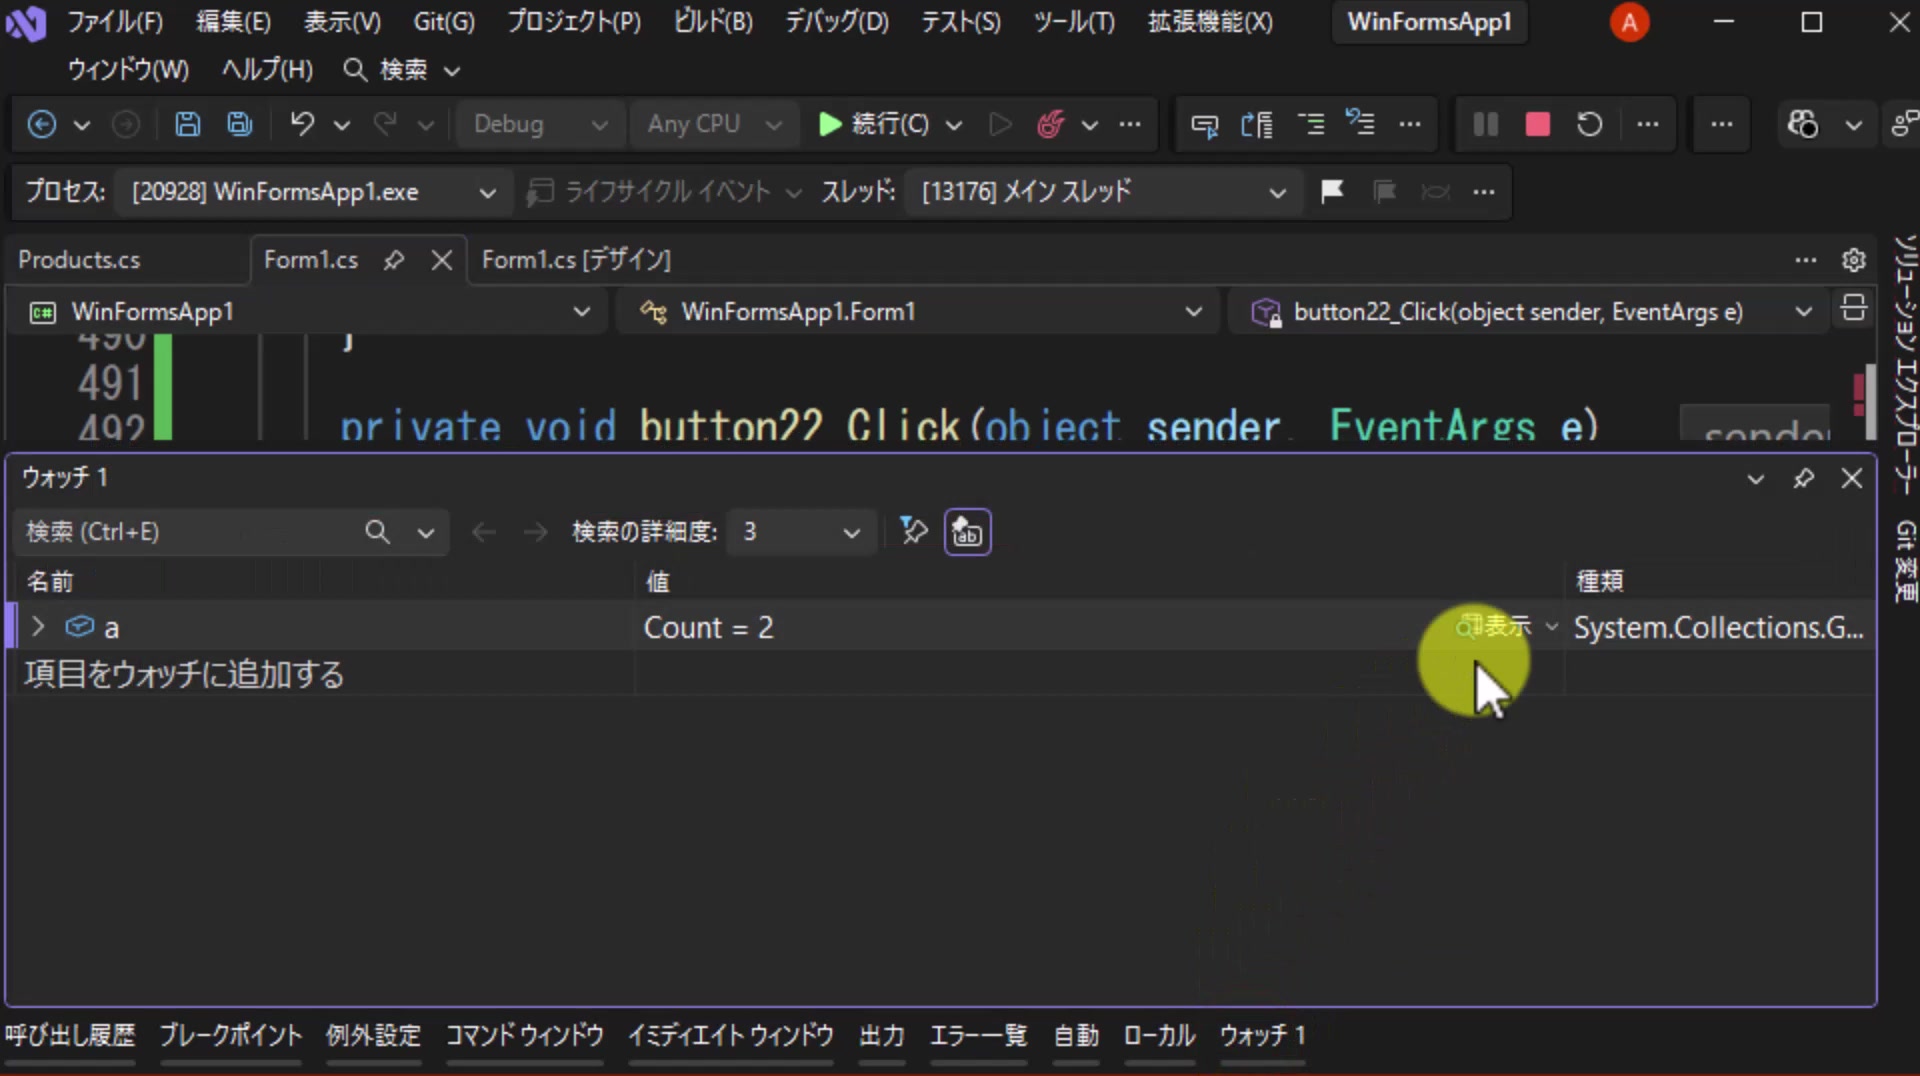Pin the Form1.cs tab
The image size is (1920, 1076).
pyautogui.click(x=394, y=260)
